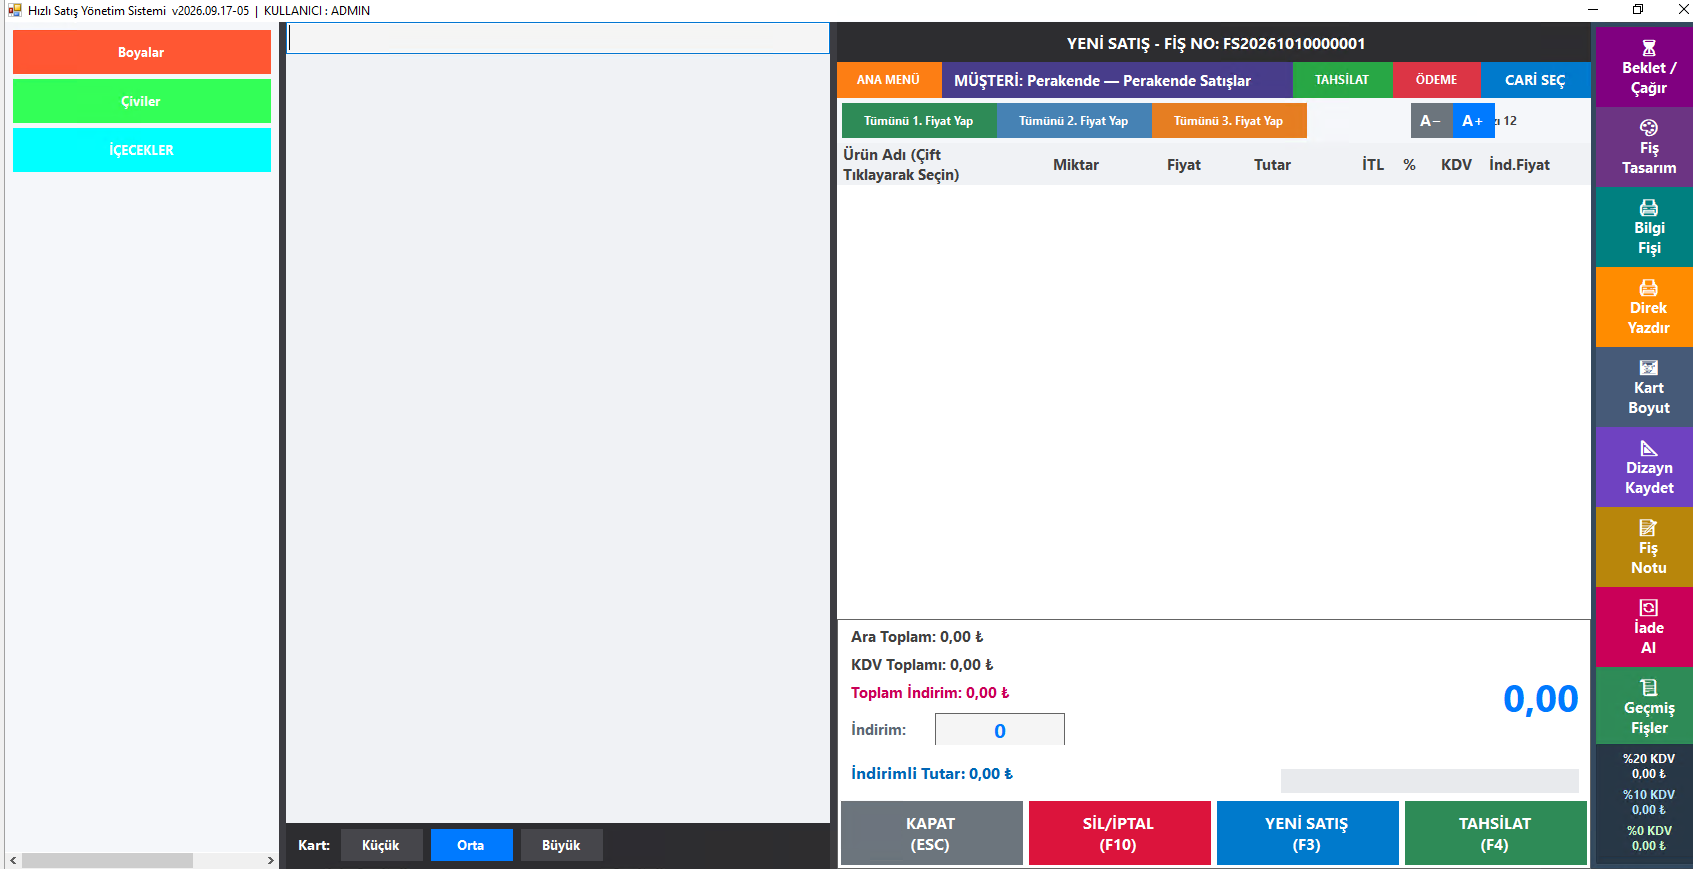Open Fiş Tasarım palette icon
This screenshot has width=1693, height=869.
tap(1649, 128)
